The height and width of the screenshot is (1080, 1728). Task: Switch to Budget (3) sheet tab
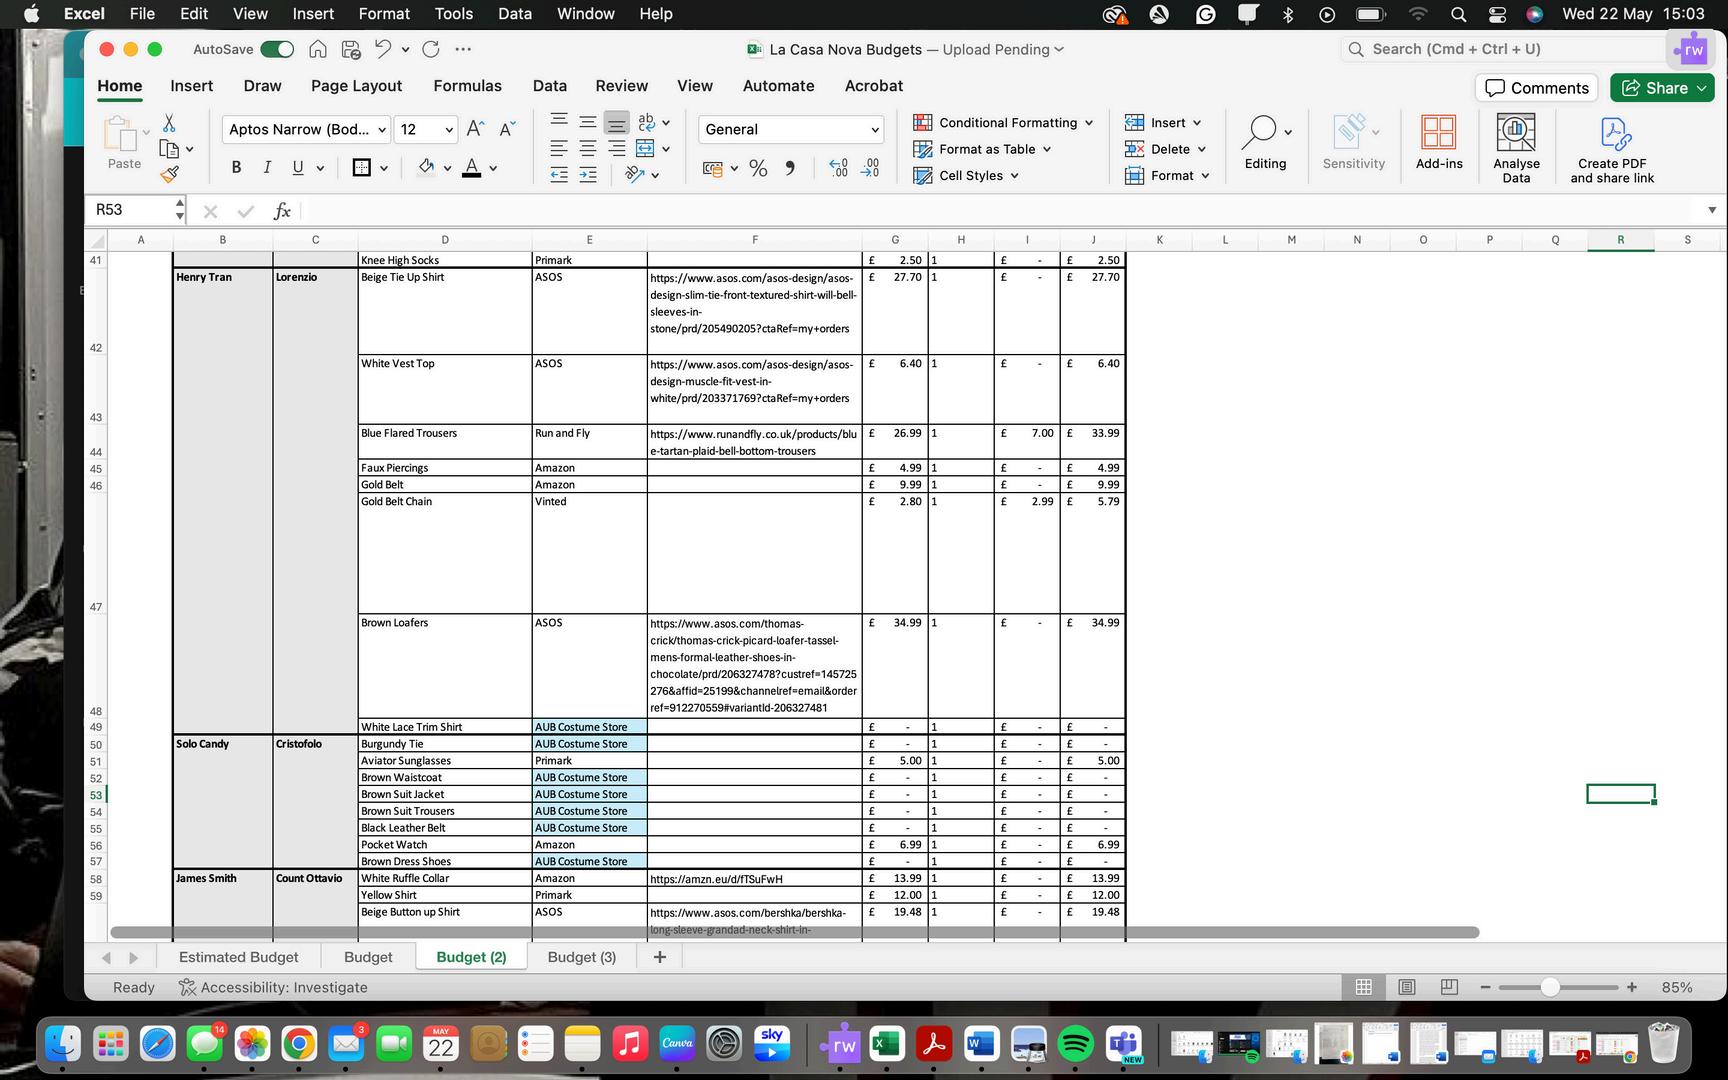(x=582, y=957)
